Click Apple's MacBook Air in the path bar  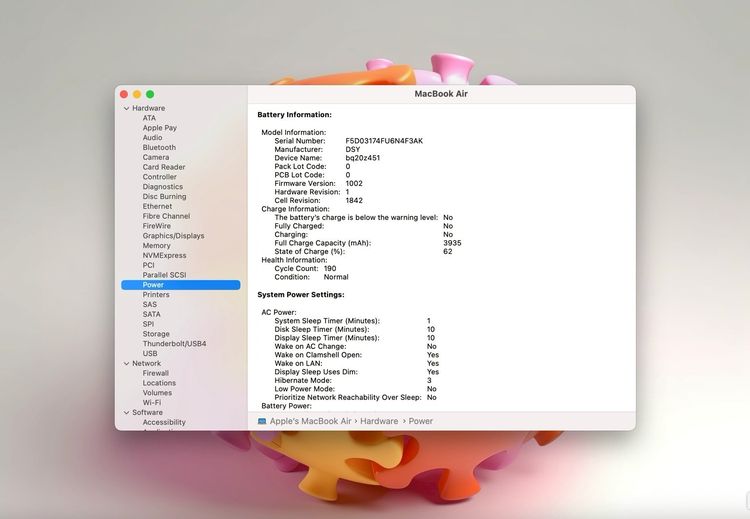pos(309,421)
